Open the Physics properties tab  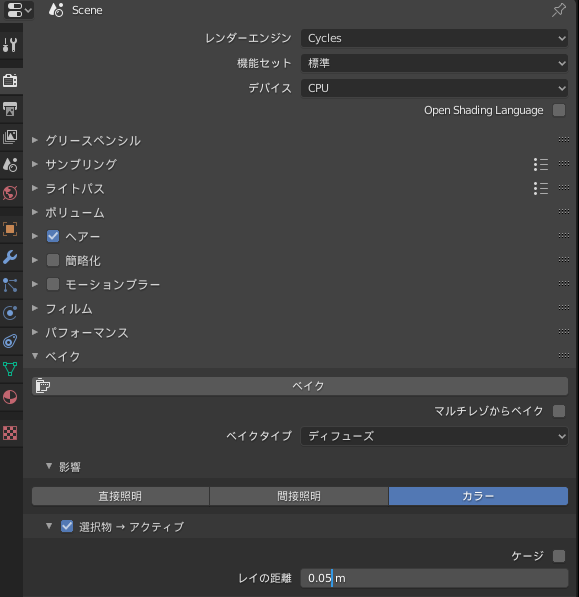[x=10, y=313]
